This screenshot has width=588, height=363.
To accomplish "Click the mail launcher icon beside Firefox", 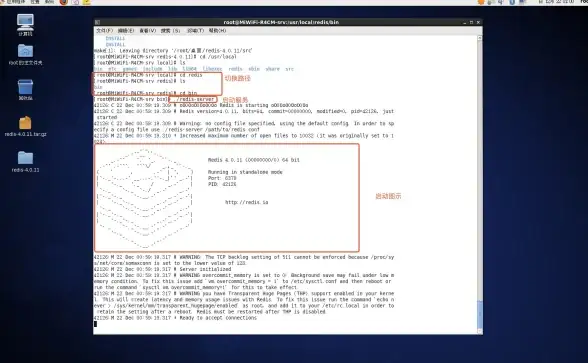I will pyautogui.click(x=75, y=2).
